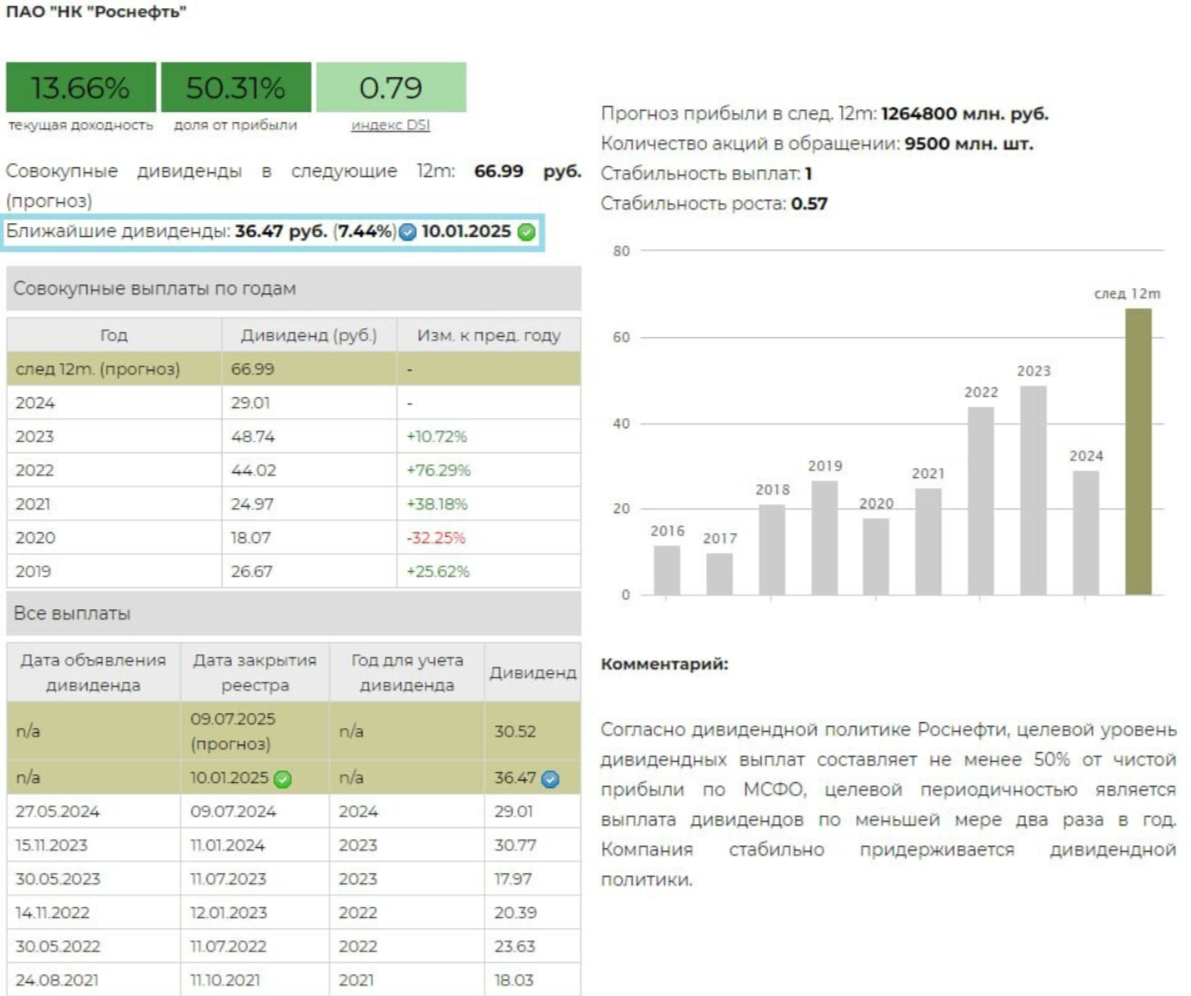Click the 2020 bar in dividend chart
Screen dimensions: 1191x996
pyautogui.click(x=876, y=556)
